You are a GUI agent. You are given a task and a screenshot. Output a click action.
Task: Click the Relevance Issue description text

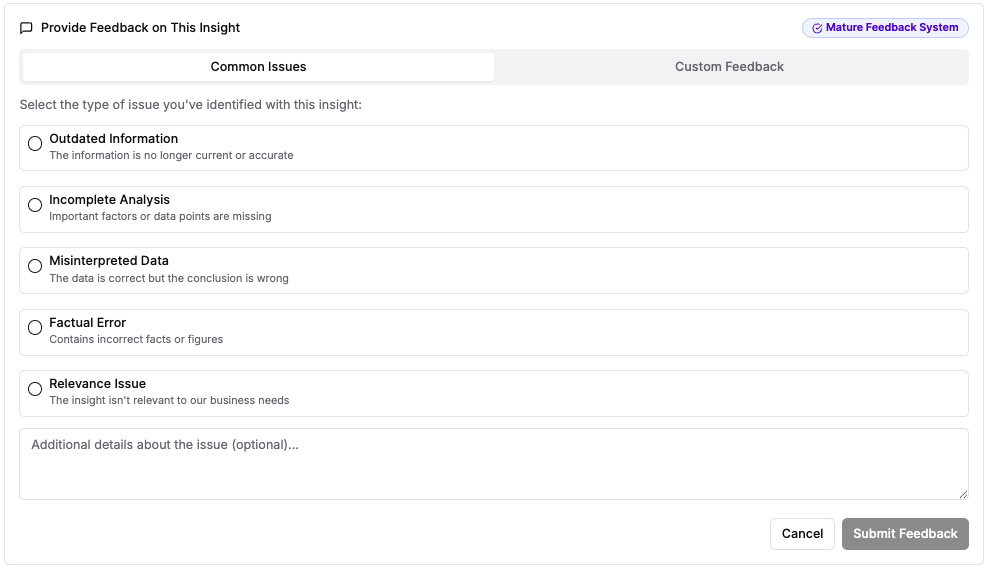coord(169,401)
